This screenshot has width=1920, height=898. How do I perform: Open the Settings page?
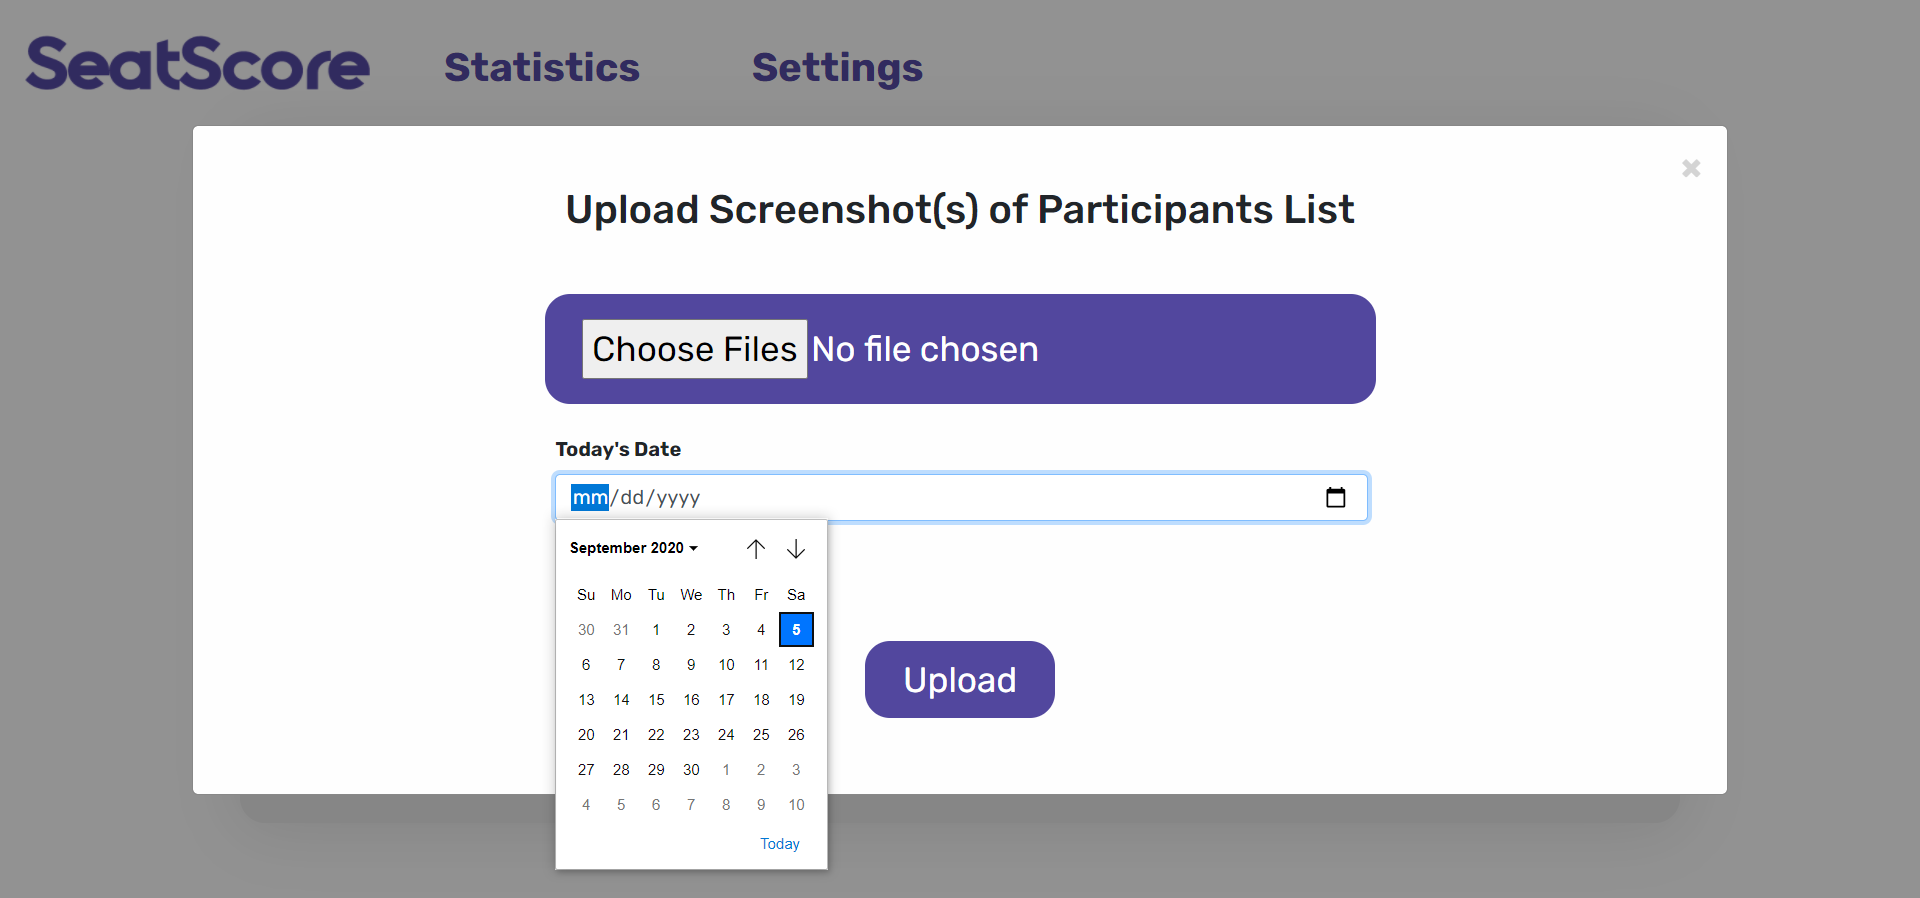pos(837,68)
